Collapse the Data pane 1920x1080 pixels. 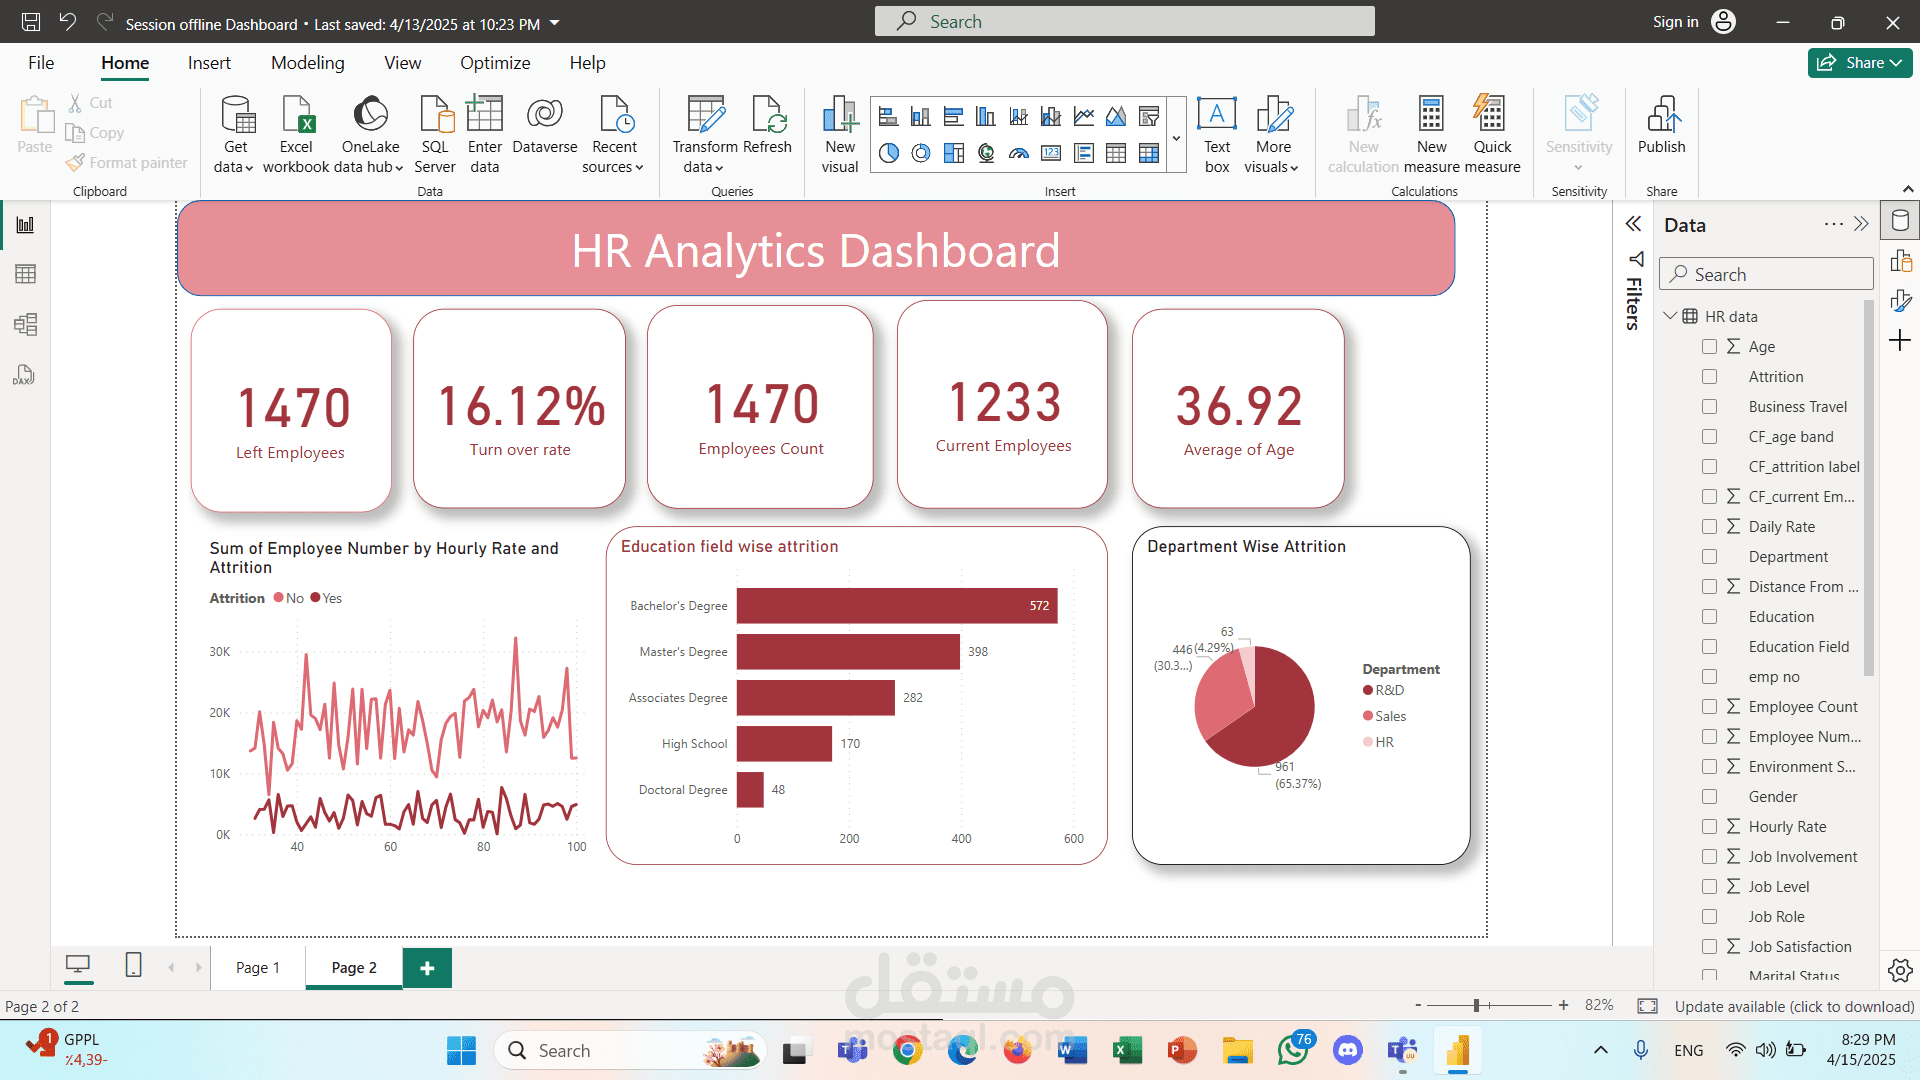tap(1861, 224)
